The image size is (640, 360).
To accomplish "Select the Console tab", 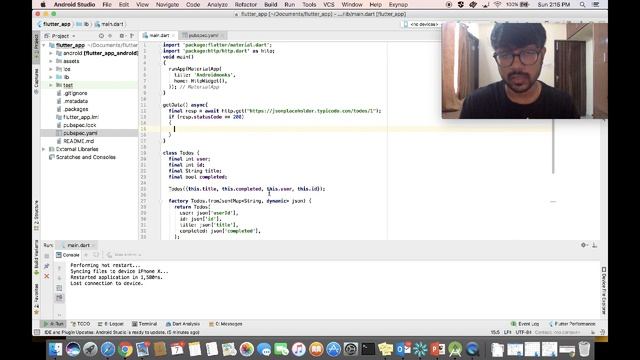I will (x=68, y=255).
